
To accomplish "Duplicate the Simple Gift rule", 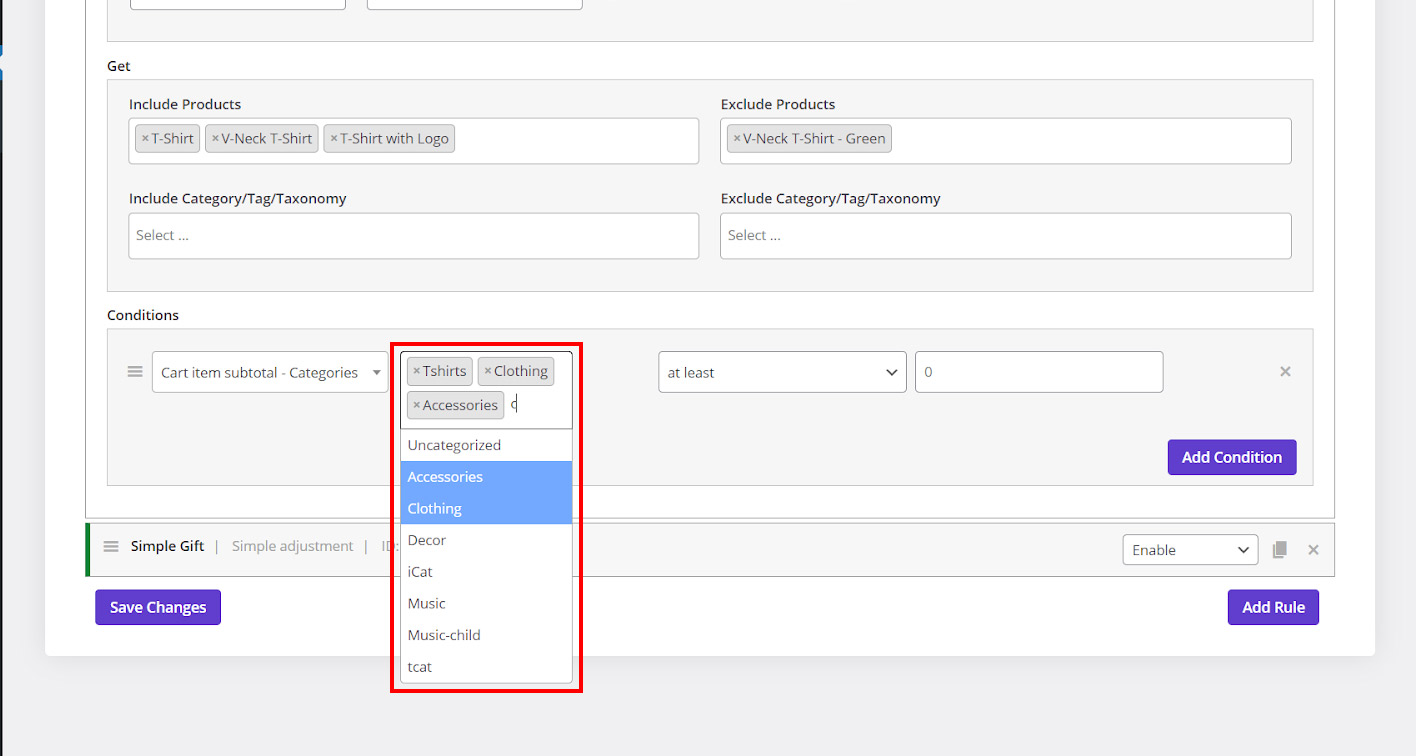I will pos(1279,550).
